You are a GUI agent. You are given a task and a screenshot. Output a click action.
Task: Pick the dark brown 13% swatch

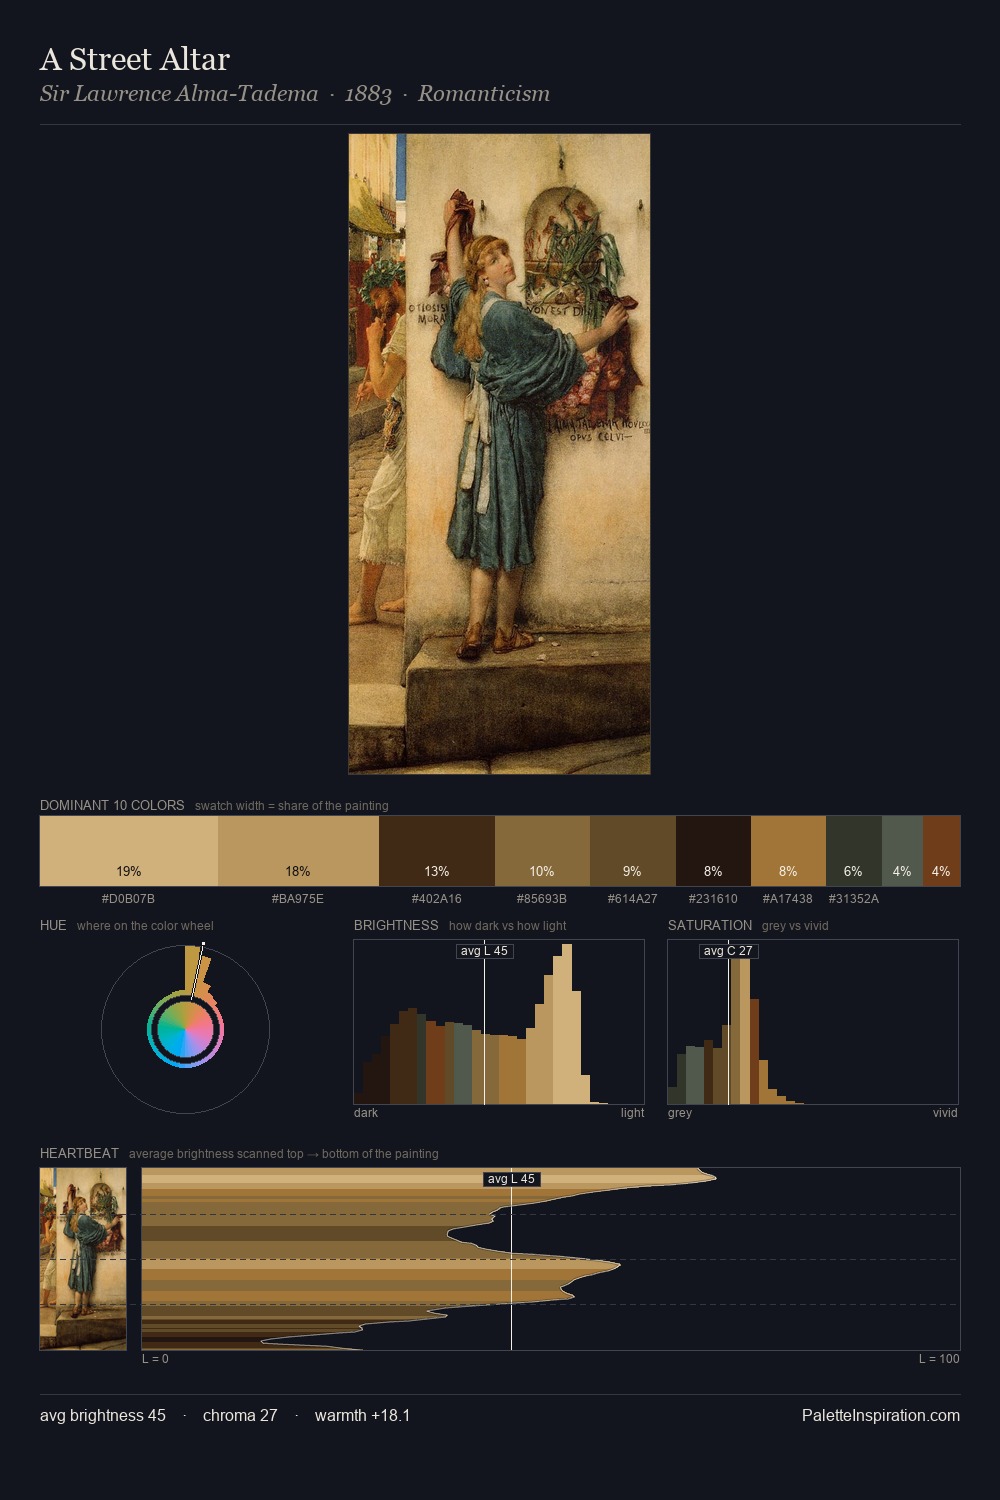pyautogui.click(x=437, y=851)
